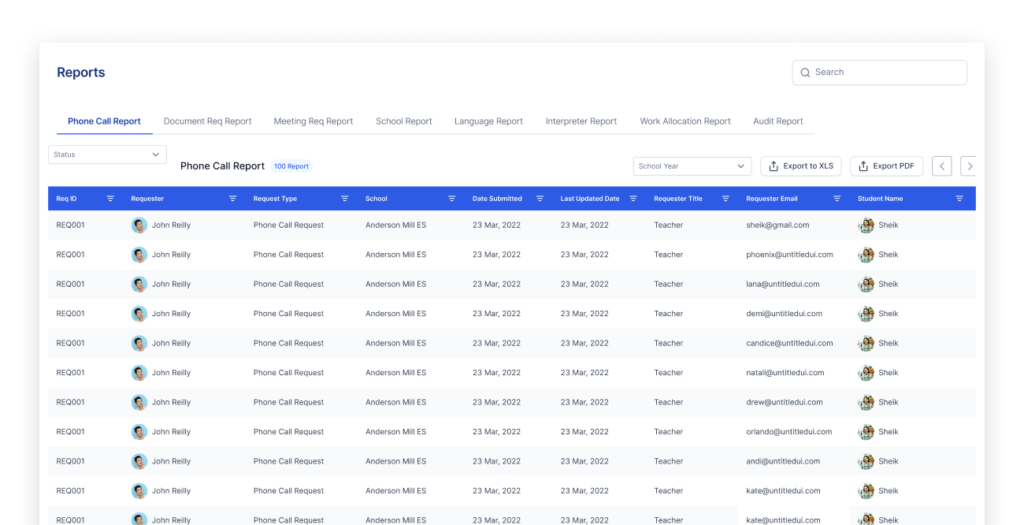Go to previous page with left chevron

tap(941, 166)
